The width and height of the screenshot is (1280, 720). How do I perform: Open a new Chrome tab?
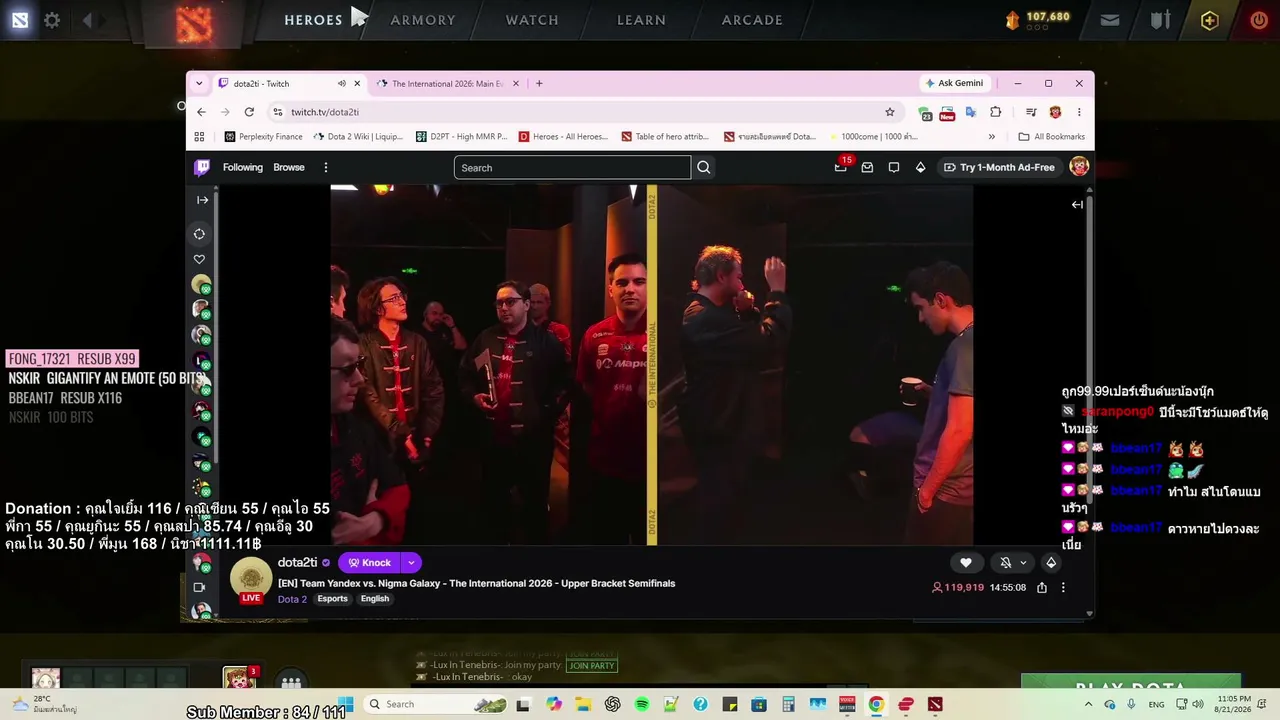539,83
